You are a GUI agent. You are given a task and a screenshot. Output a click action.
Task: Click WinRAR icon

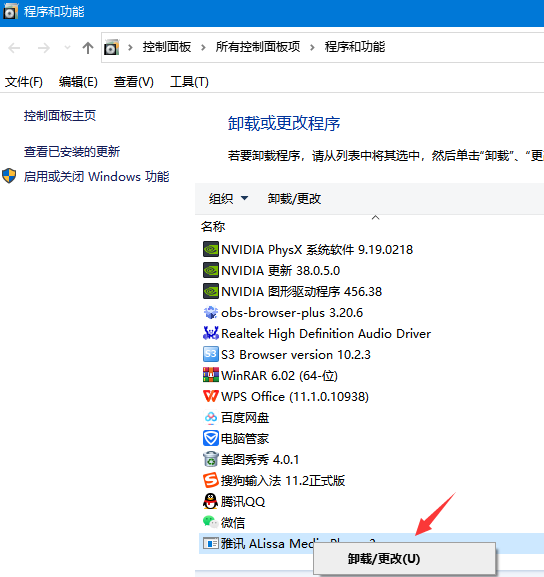click(211, 375)
